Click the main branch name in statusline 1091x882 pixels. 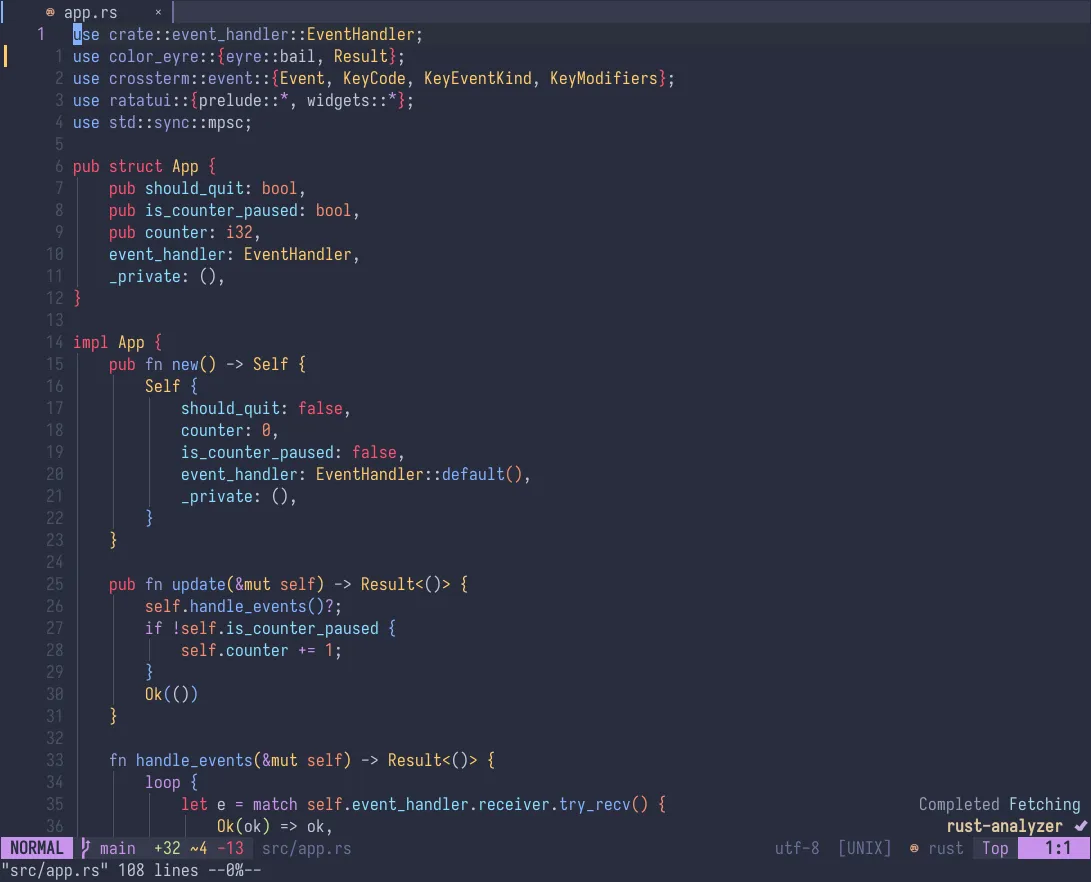click(118, 848)
